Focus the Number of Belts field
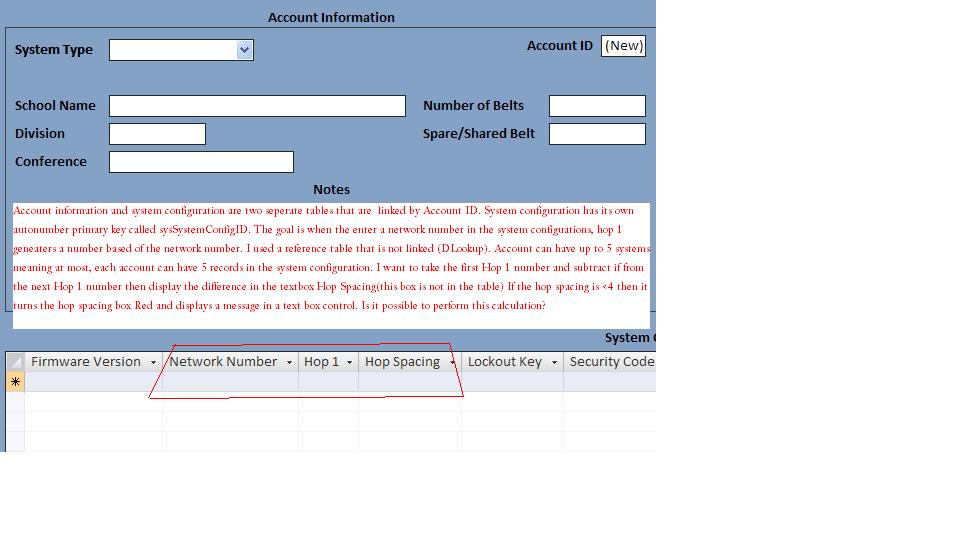Image resolution: width=960 pixels, height=540 pixels. (x=597, y=106)
